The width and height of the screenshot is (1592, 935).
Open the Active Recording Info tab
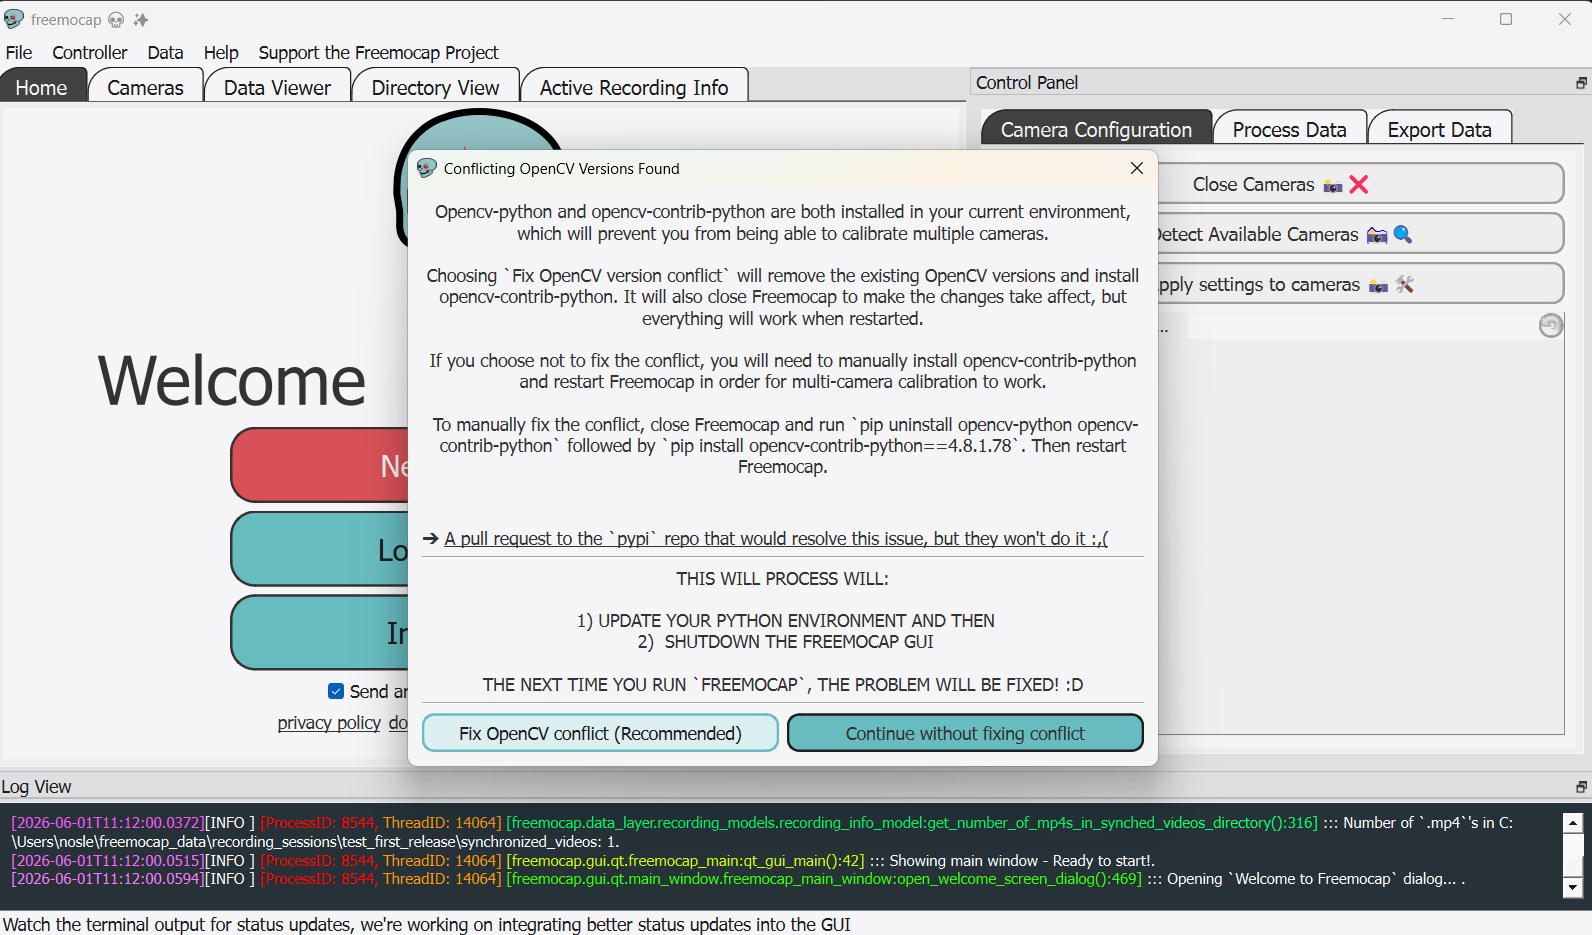[x=634, y=87]
